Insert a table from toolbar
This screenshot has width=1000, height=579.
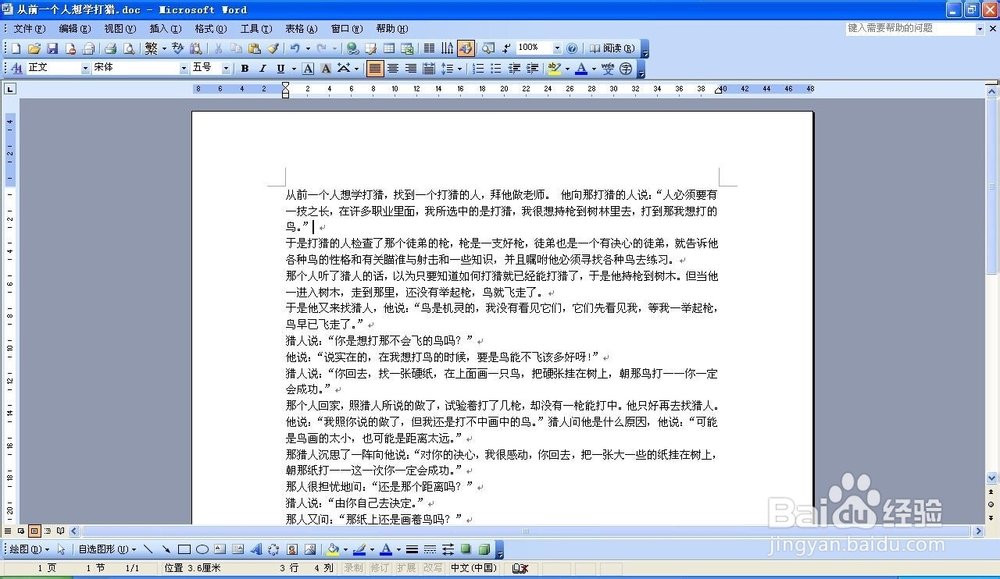tap(389, 48)
